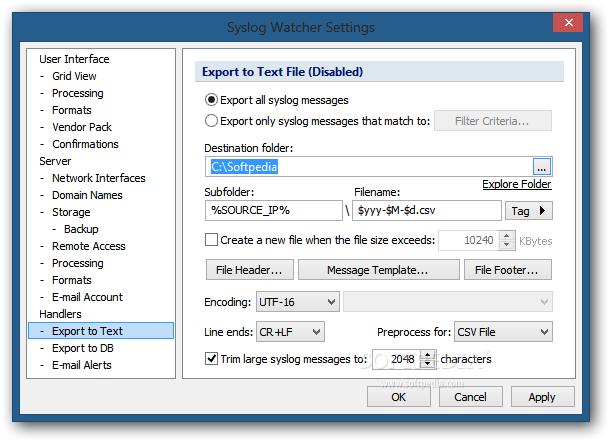
Task: Open Grid View settings page
Action: (74, 76)
